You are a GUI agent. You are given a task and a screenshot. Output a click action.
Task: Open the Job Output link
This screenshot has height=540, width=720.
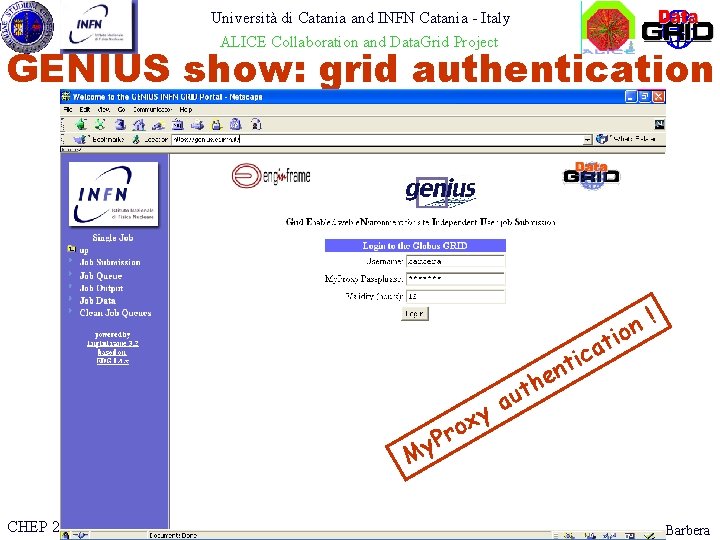[x=101, y=288]
